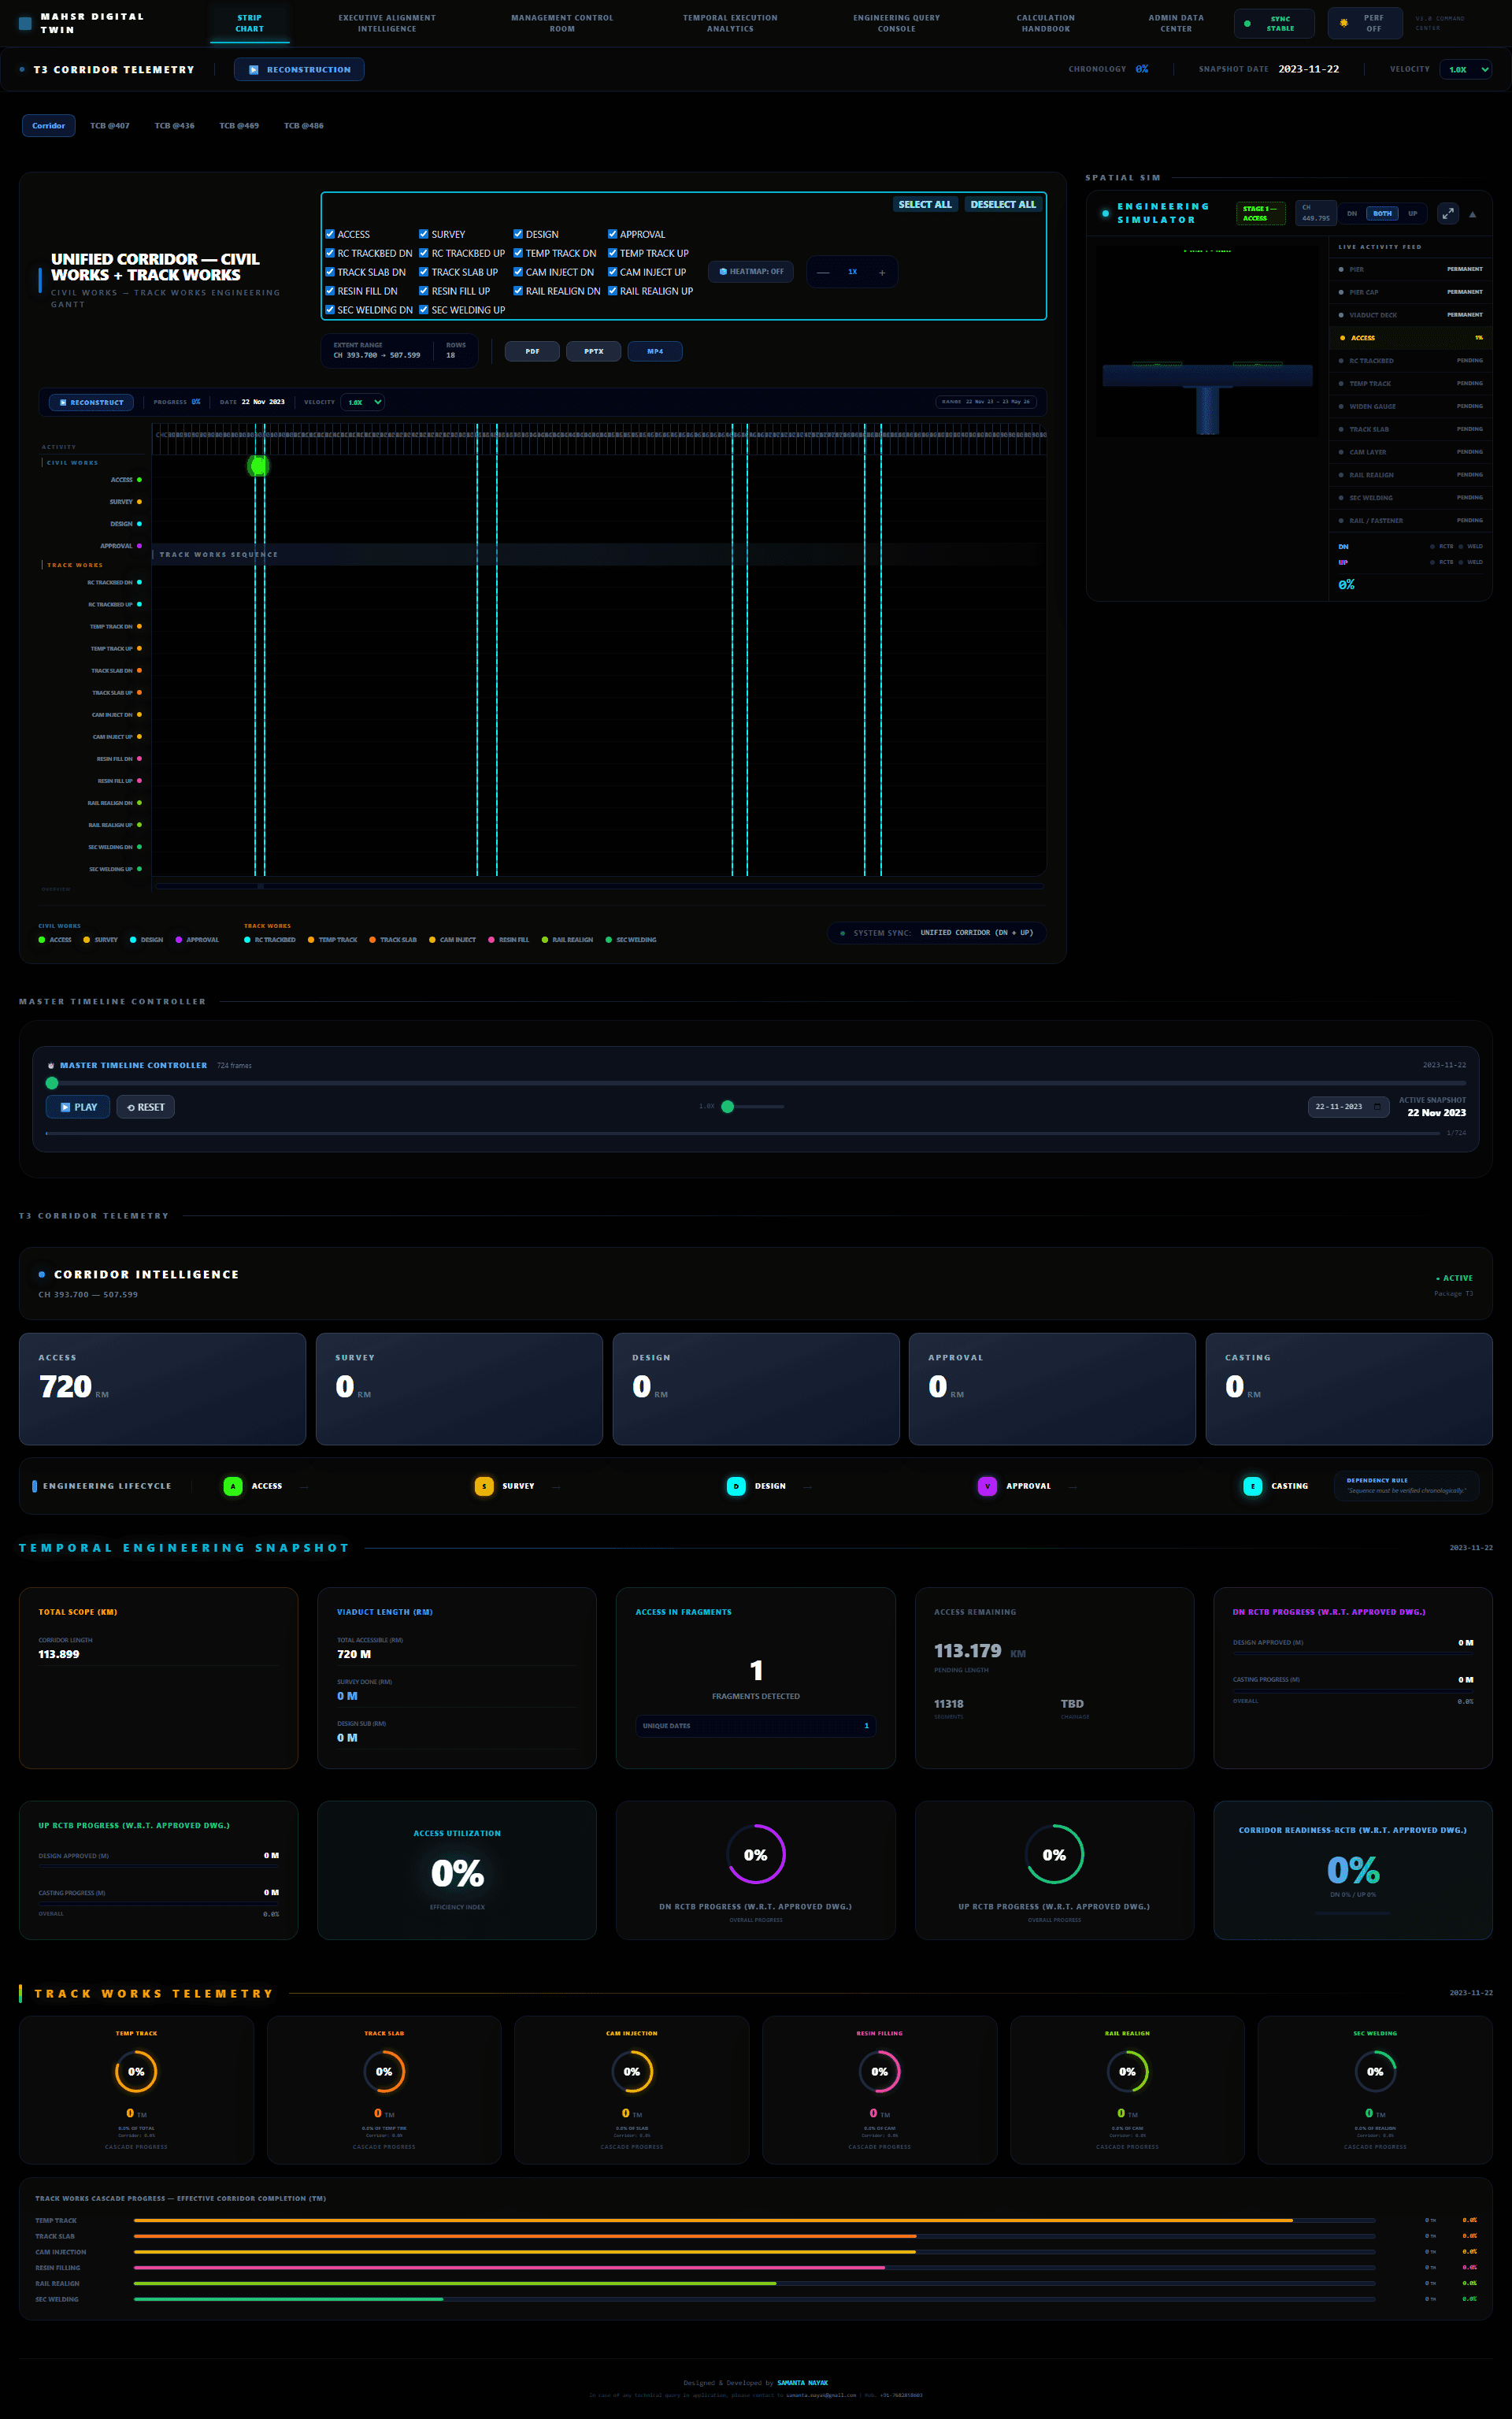The width and height of the screenshot is (1512, 2419).
Task: Open the header Velocity 1.0X dropdown
Action: (1466, 70)
